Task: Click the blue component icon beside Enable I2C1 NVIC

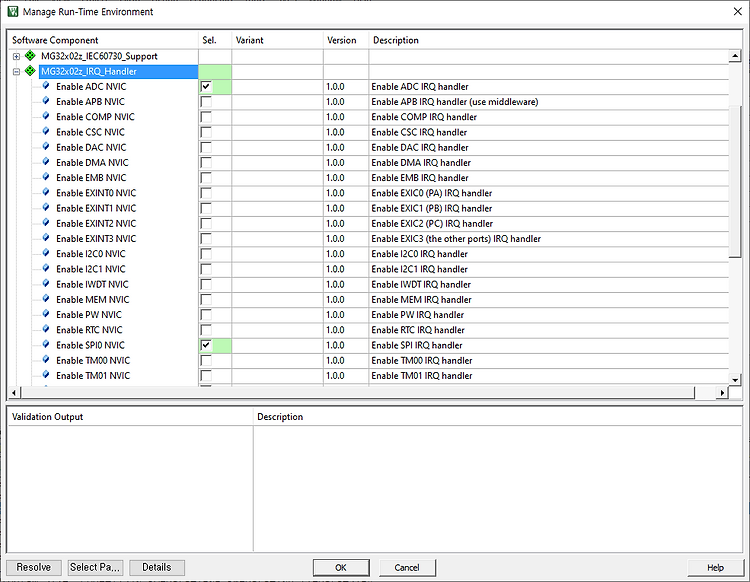Action: tap(46, 268)
